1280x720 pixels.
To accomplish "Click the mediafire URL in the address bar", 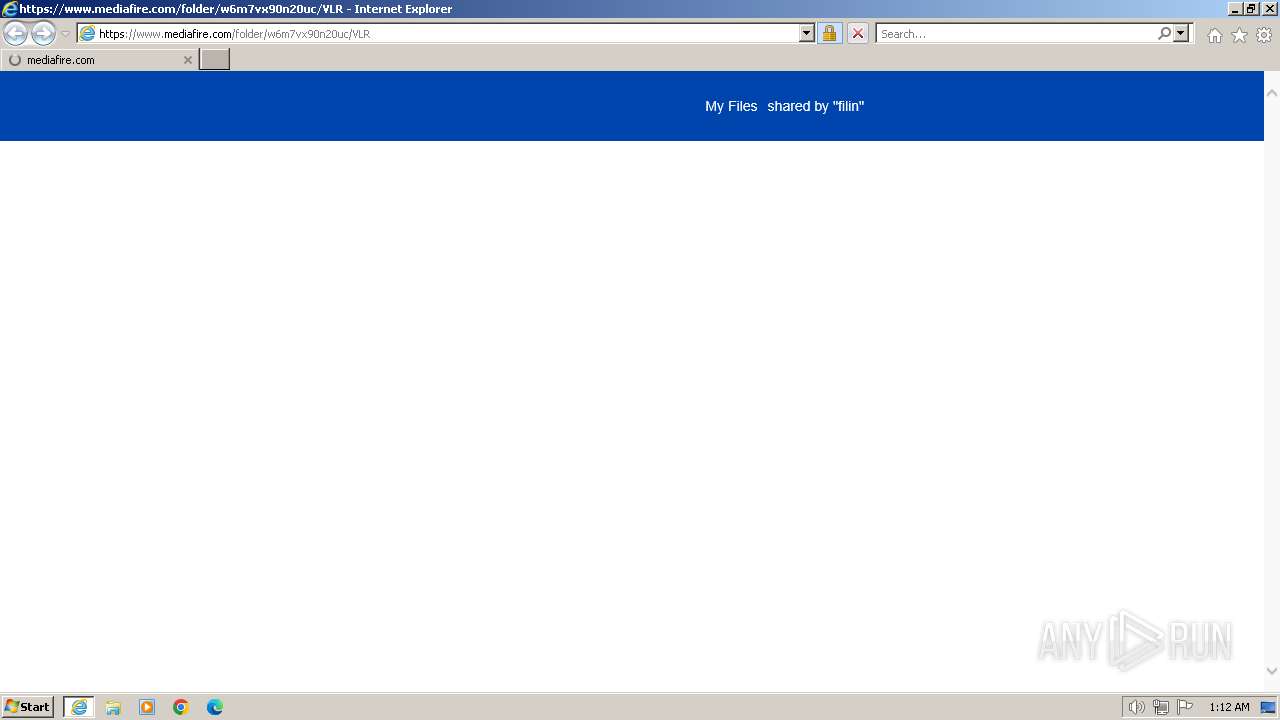I will (234, 34).
